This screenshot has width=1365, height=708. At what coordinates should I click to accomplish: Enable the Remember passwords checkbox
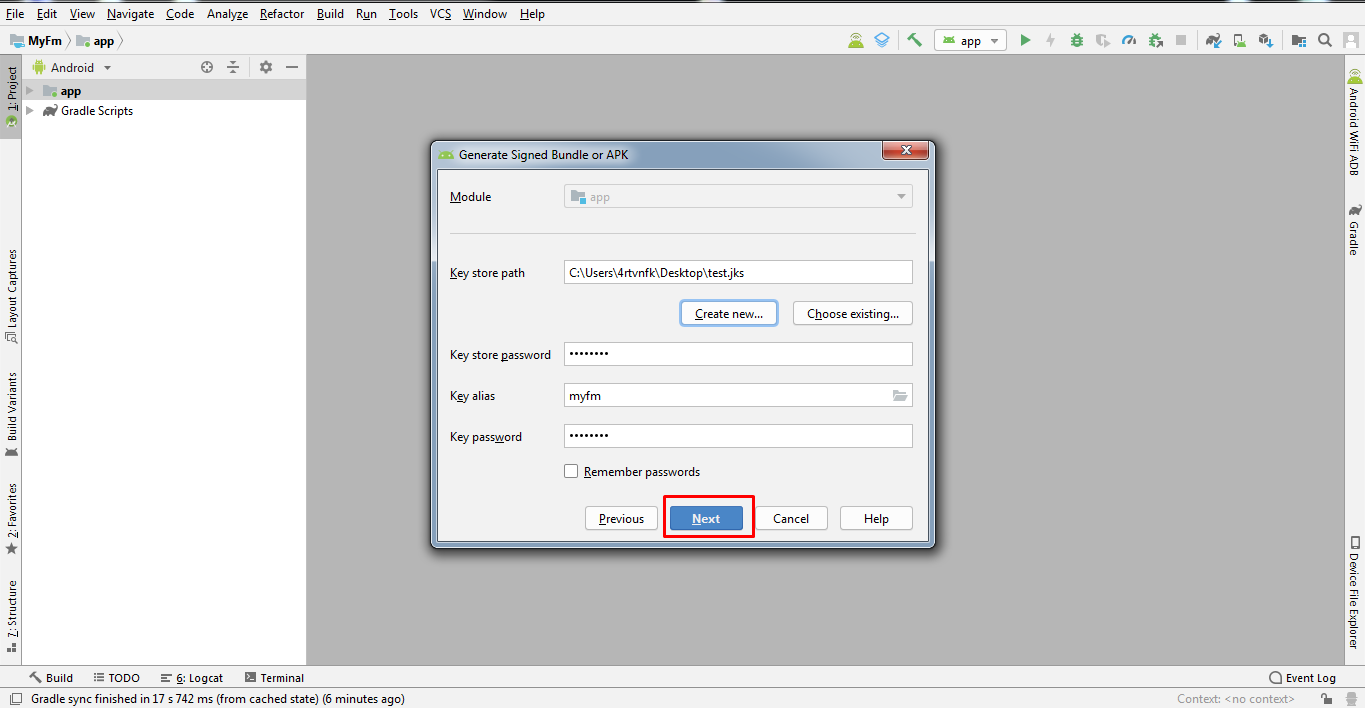(571, 471)
